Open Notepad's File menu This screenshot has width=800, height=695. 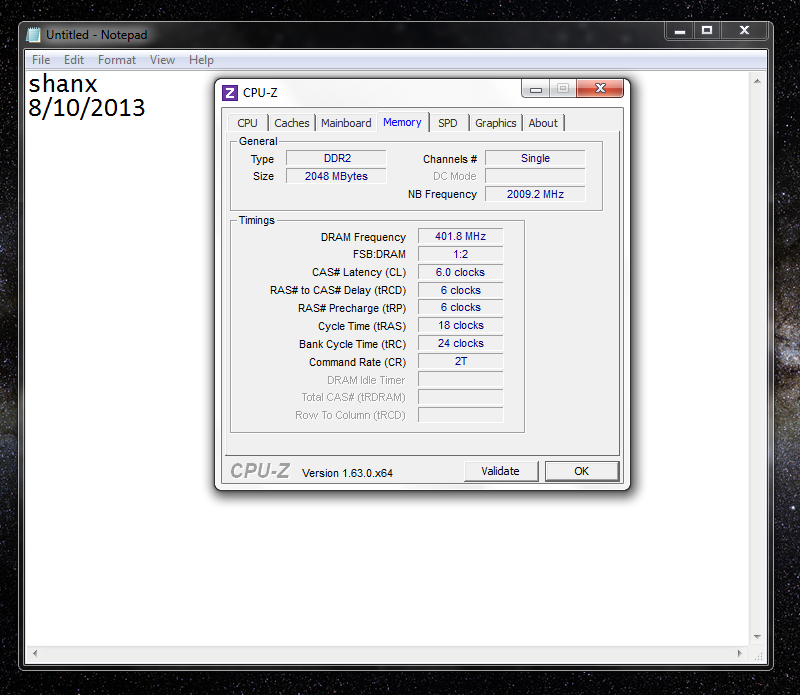coord(41,60)
